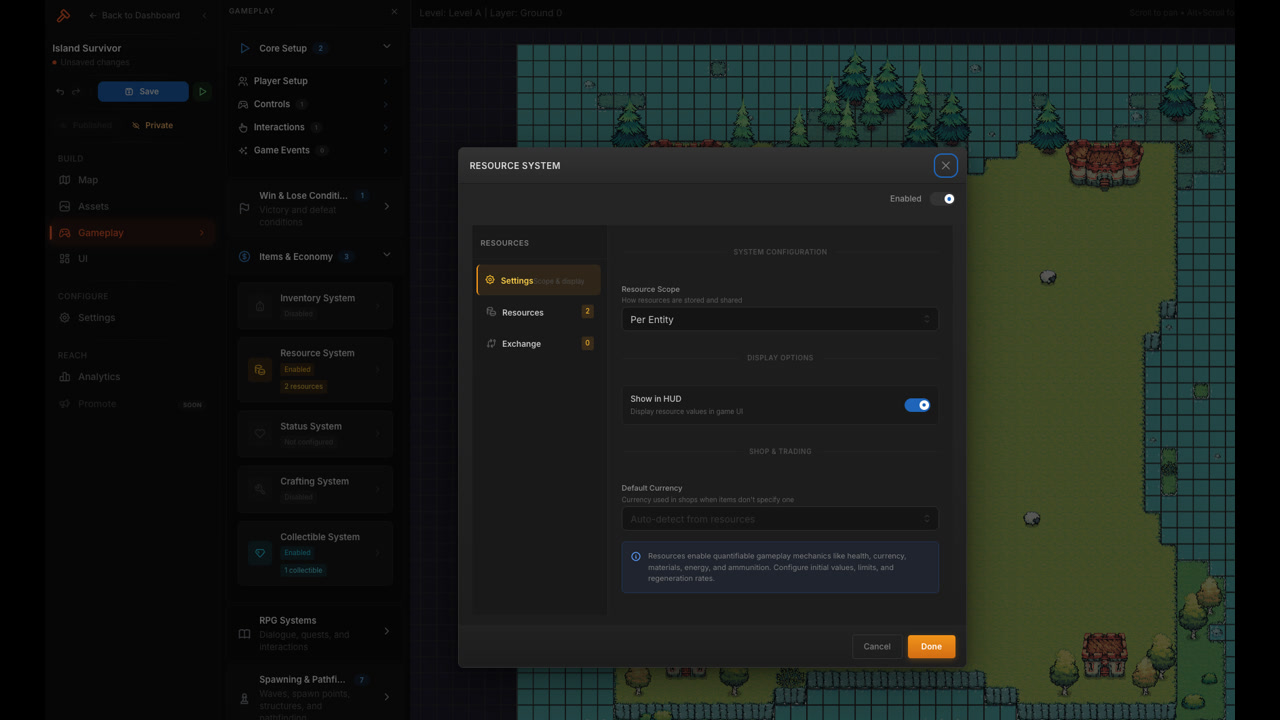Switch to the Resources tab
Image resolution: width=1280 pixels, height=720 pixels.
point(521,312)
